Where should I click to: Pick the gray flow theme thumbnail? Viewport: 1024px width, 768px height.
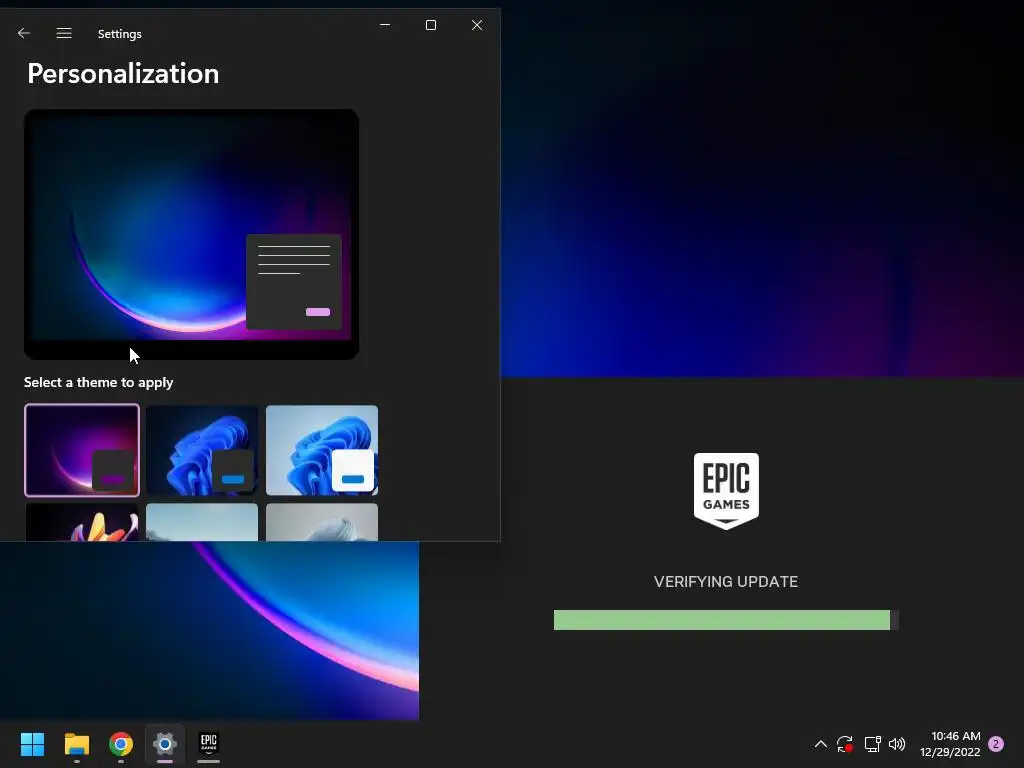point(322,522)
